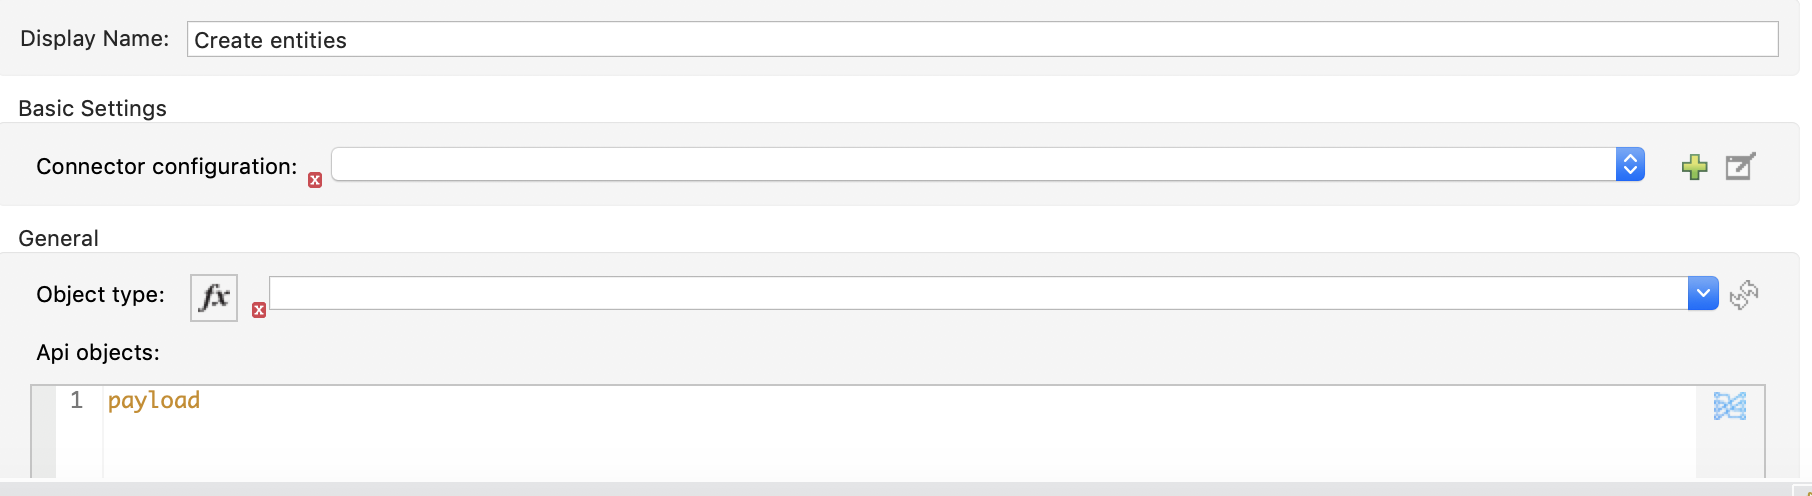Click inside the empty Connector configuration combo field
The width and height of the screenshot is (1812, 496).
coord(972,164)
